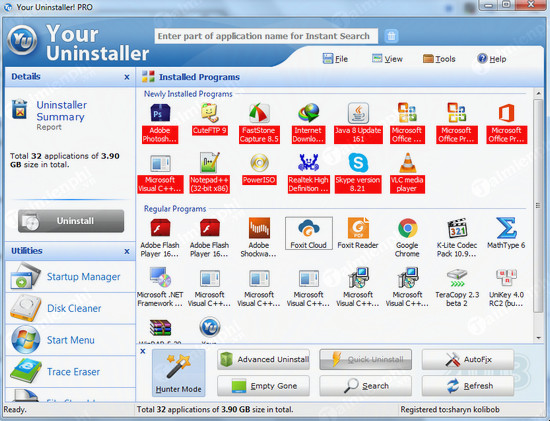Select Notepad++ (32-bit x86) icon
This screenshot has width=550, height=421.
click(210, 163)
